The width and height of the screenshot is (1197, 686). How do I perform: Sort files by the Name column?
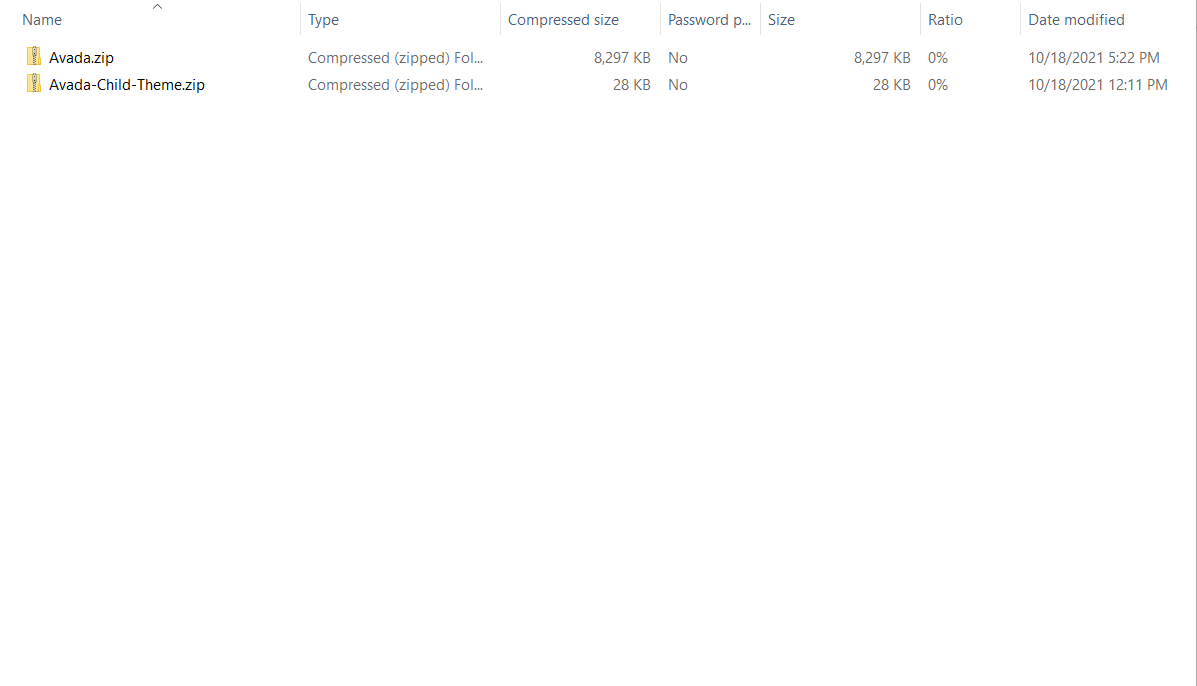pos(42,20)
